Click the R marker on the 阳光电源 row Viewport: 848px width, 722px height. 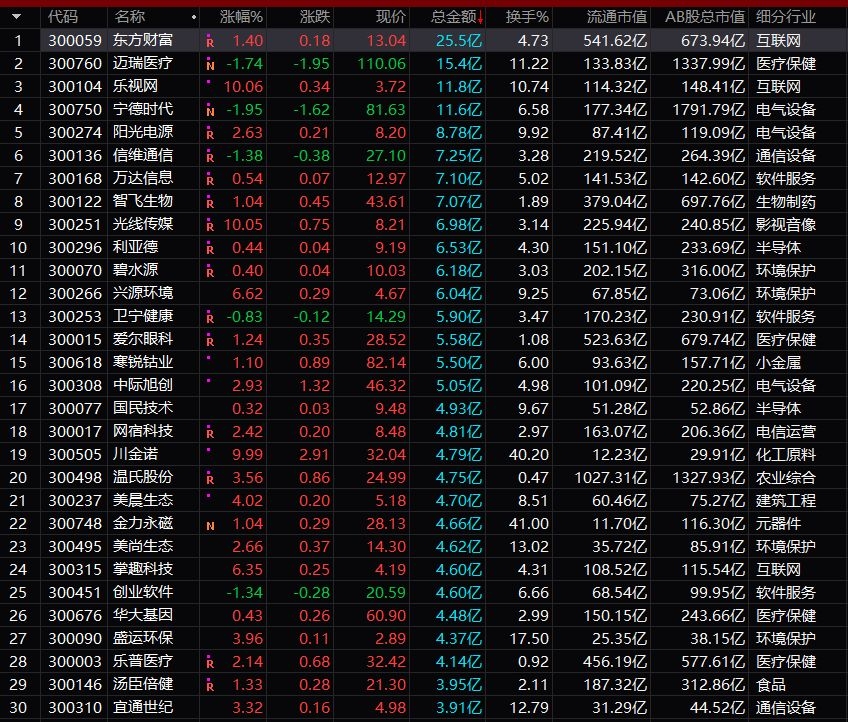210,134
